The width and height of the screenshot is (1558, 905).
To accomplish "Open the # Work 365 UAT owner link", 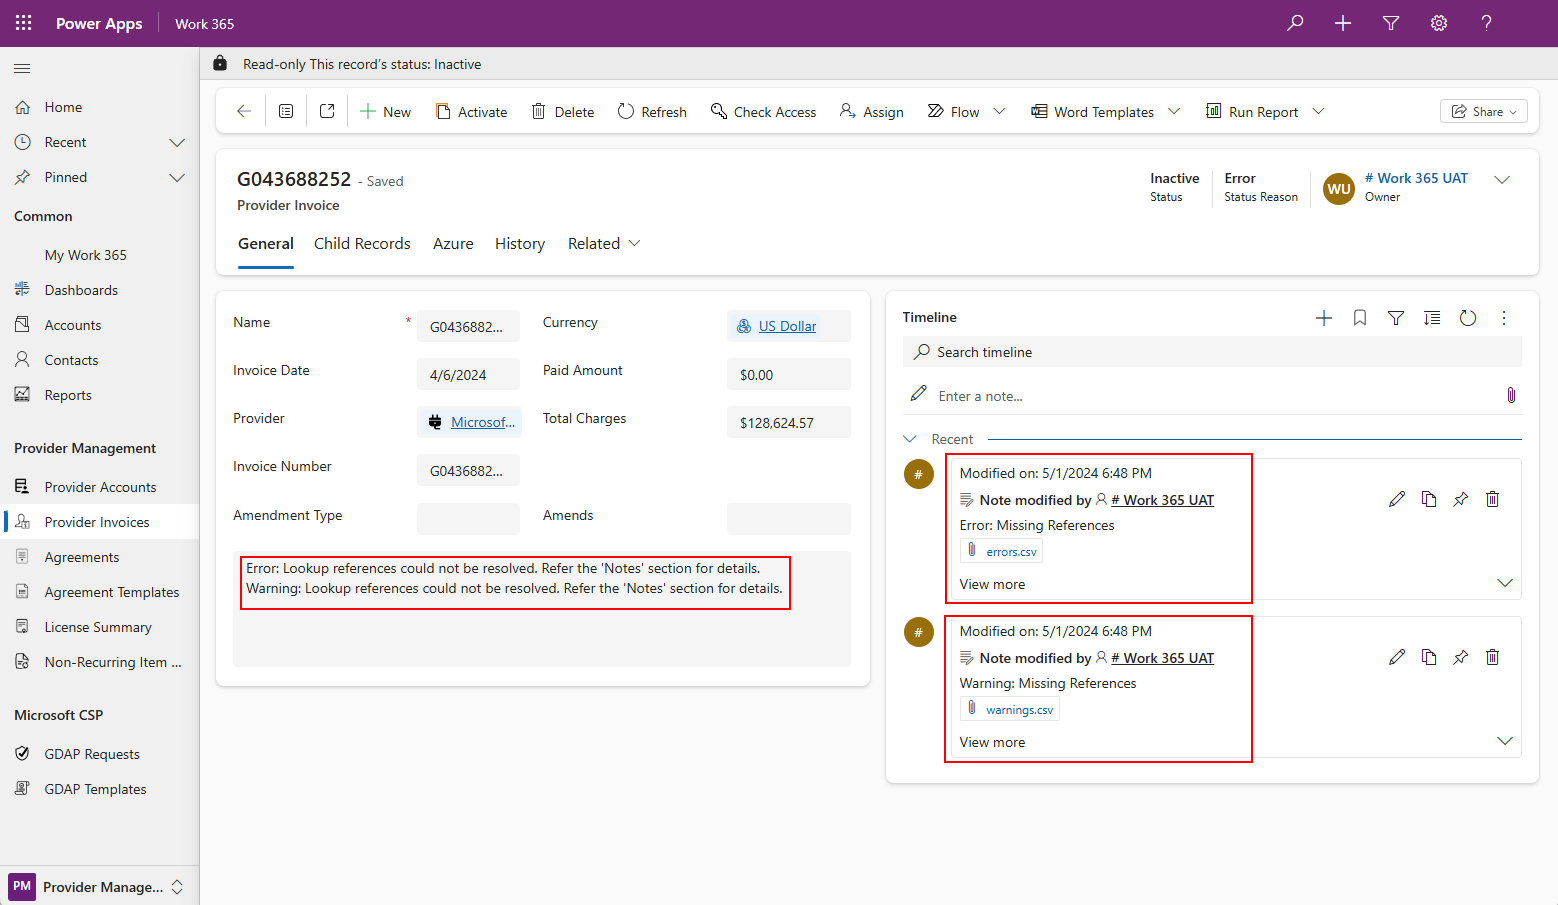I will pos(1416,178).
